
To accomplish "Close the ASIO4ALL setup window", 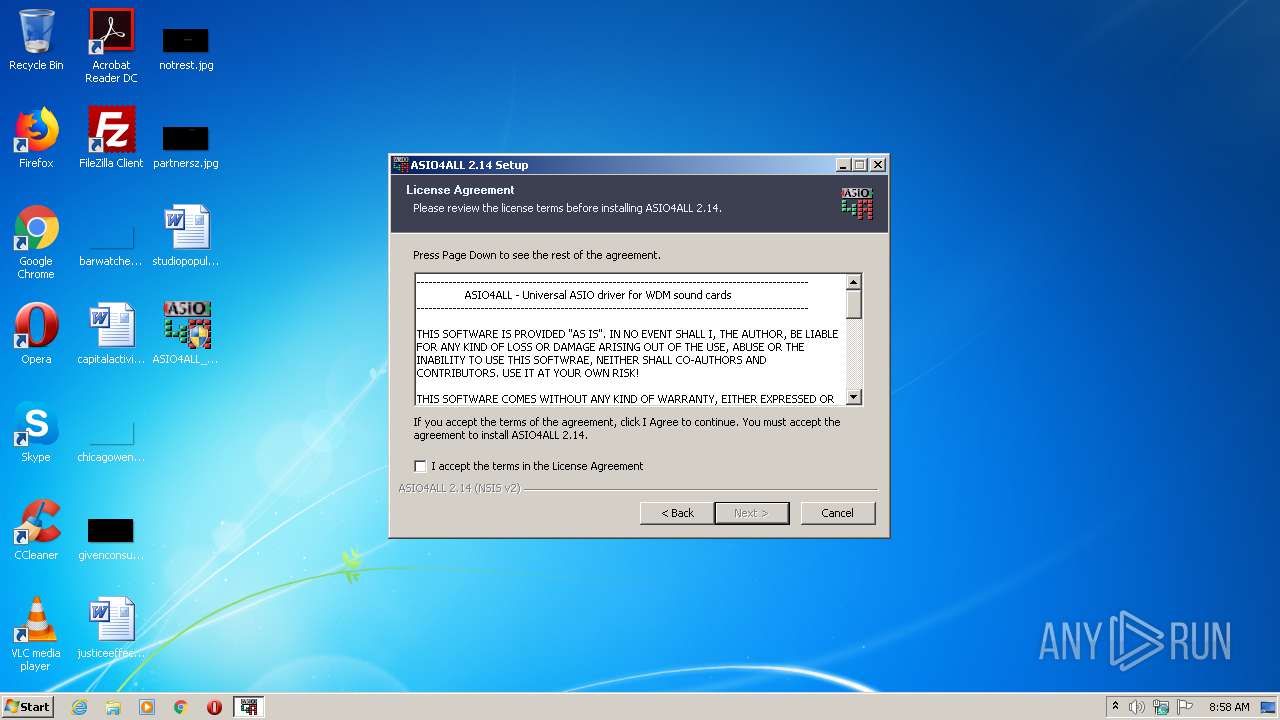I will (x=878, y=165).
